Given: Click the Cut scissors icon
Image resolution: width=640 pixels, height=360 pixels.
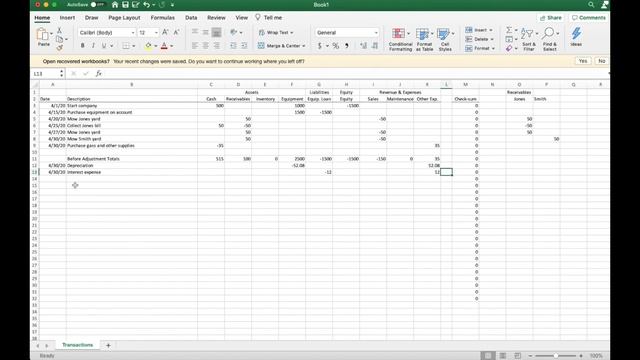Looking at the screenshot, I should (x=59, y=31).
